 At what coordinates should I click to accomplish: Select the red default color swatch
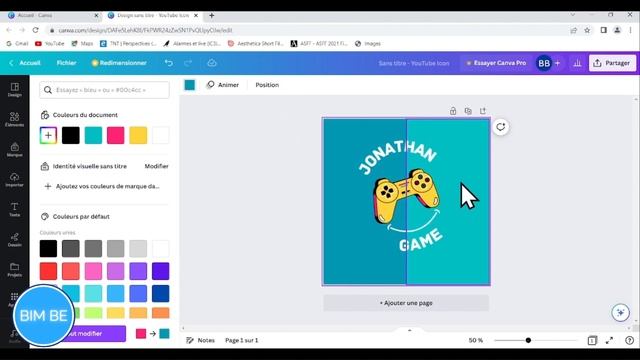[48, 271]
